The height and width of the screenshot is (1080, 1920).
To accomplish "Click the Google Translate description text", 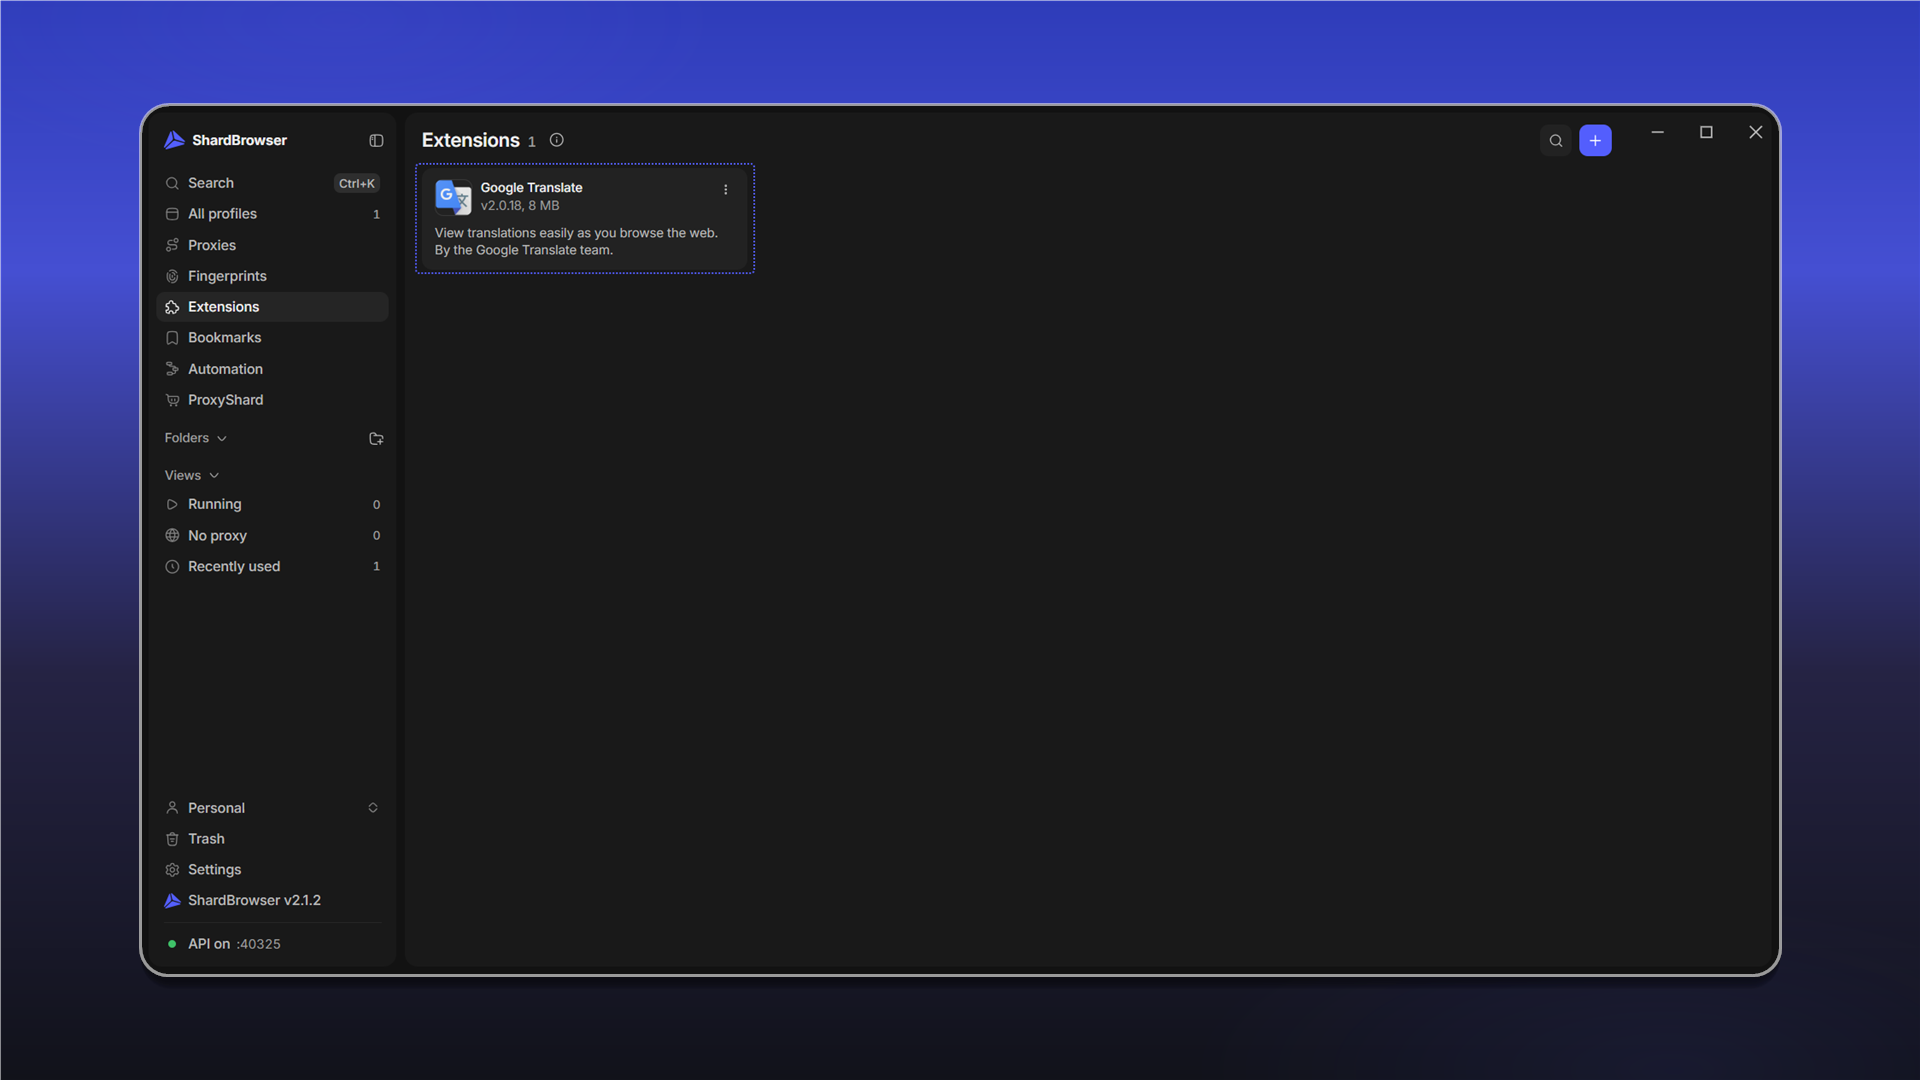I will click(576, 242).
